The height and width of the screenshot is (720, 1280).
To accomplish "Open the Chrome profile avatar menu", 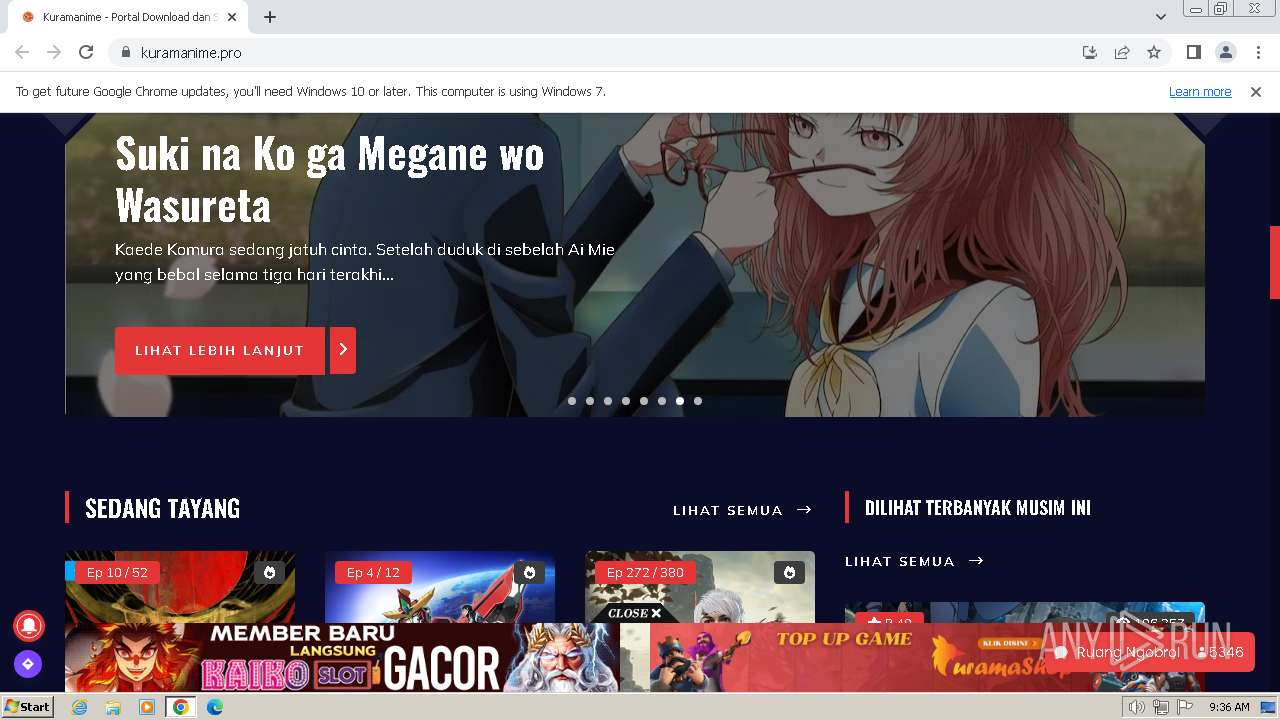I will [1225, 52].
